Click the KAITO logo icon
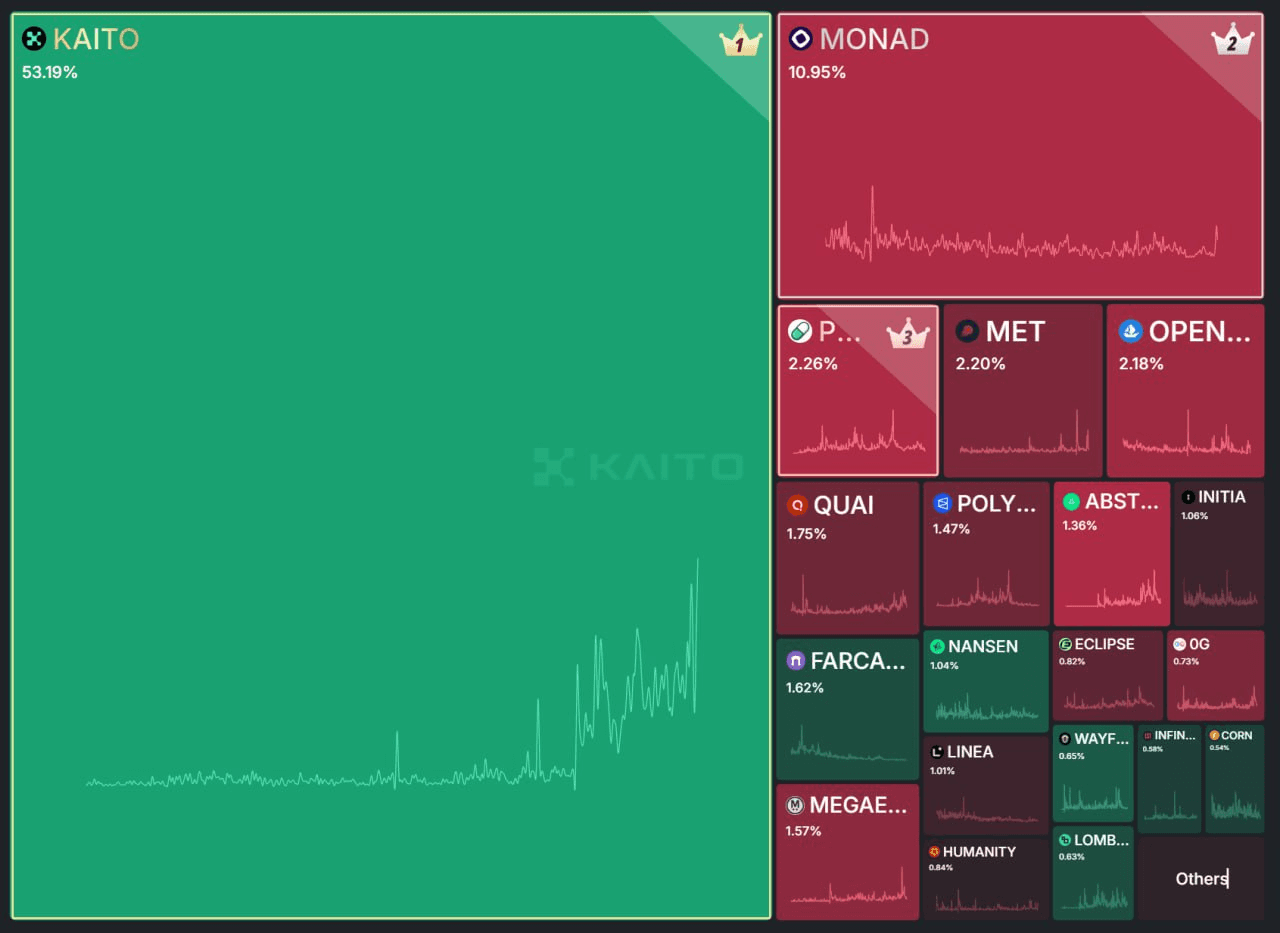Image resolution: width=1280 pixels, height=933 pixels. point(34,39)
